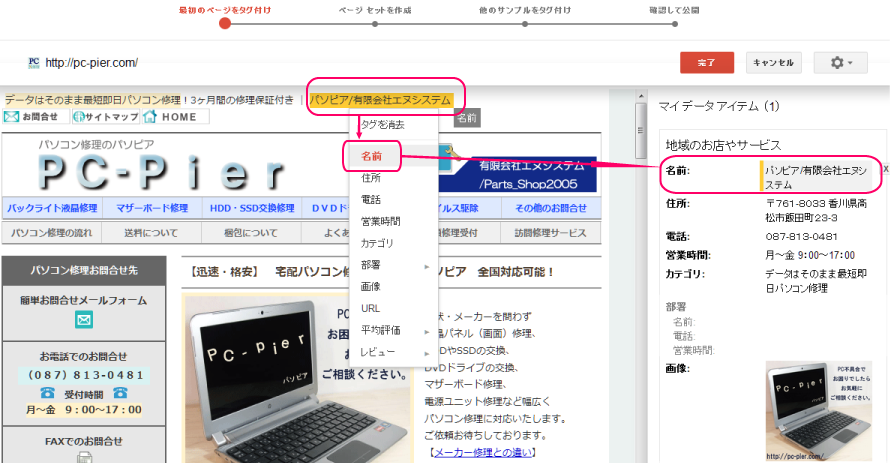Open HDD・SSD交換修理 navigation tab
The height and width of the screenshot is (463, 890).
[x=252, y=208]
